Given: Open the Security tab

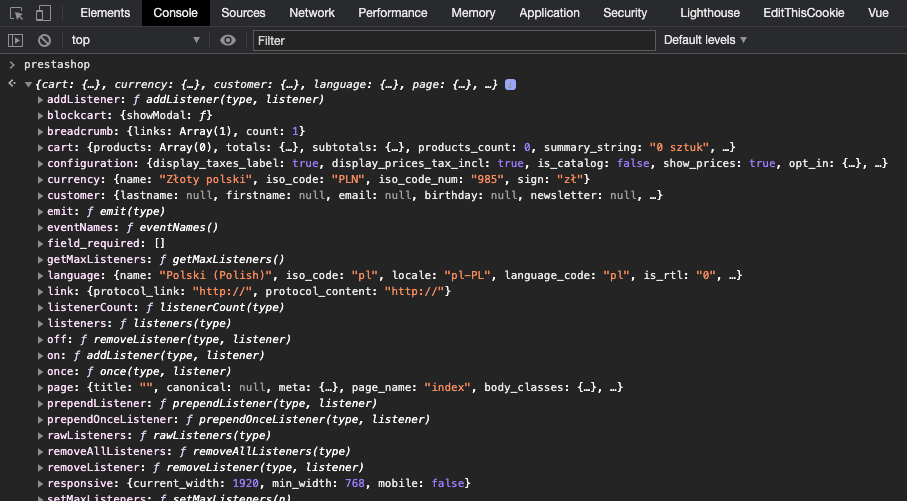Looking at the screenshot, I should click(x=625, y=13).
